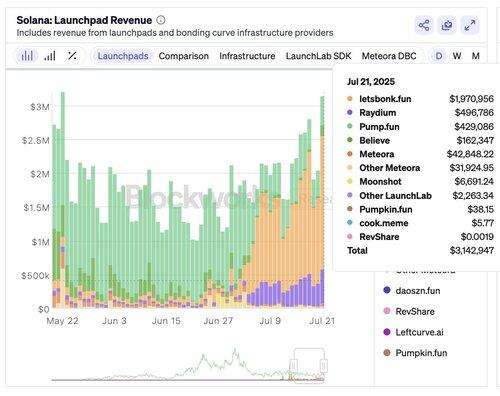Open the Comparison tab
Screen dimensions: 500x396
(x=184, y=56)
